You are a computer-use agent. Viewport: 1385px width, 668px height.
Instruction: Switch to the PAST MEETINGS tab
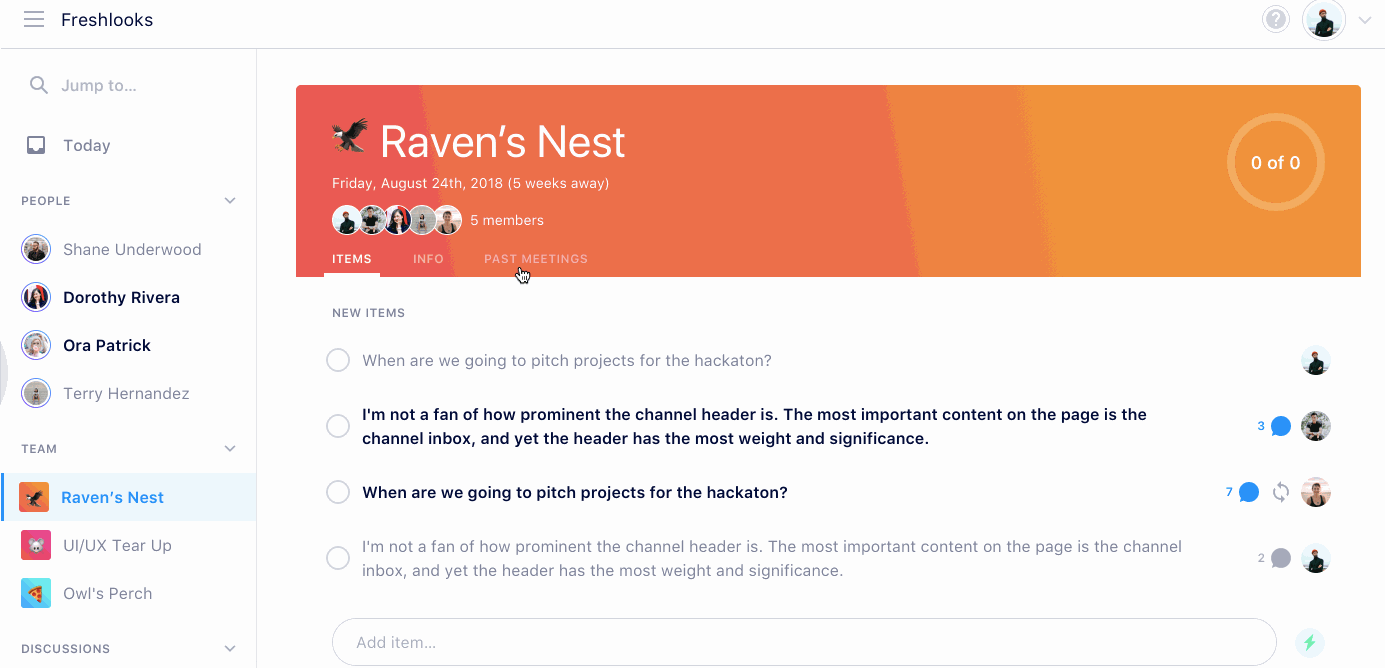[536, 259]
